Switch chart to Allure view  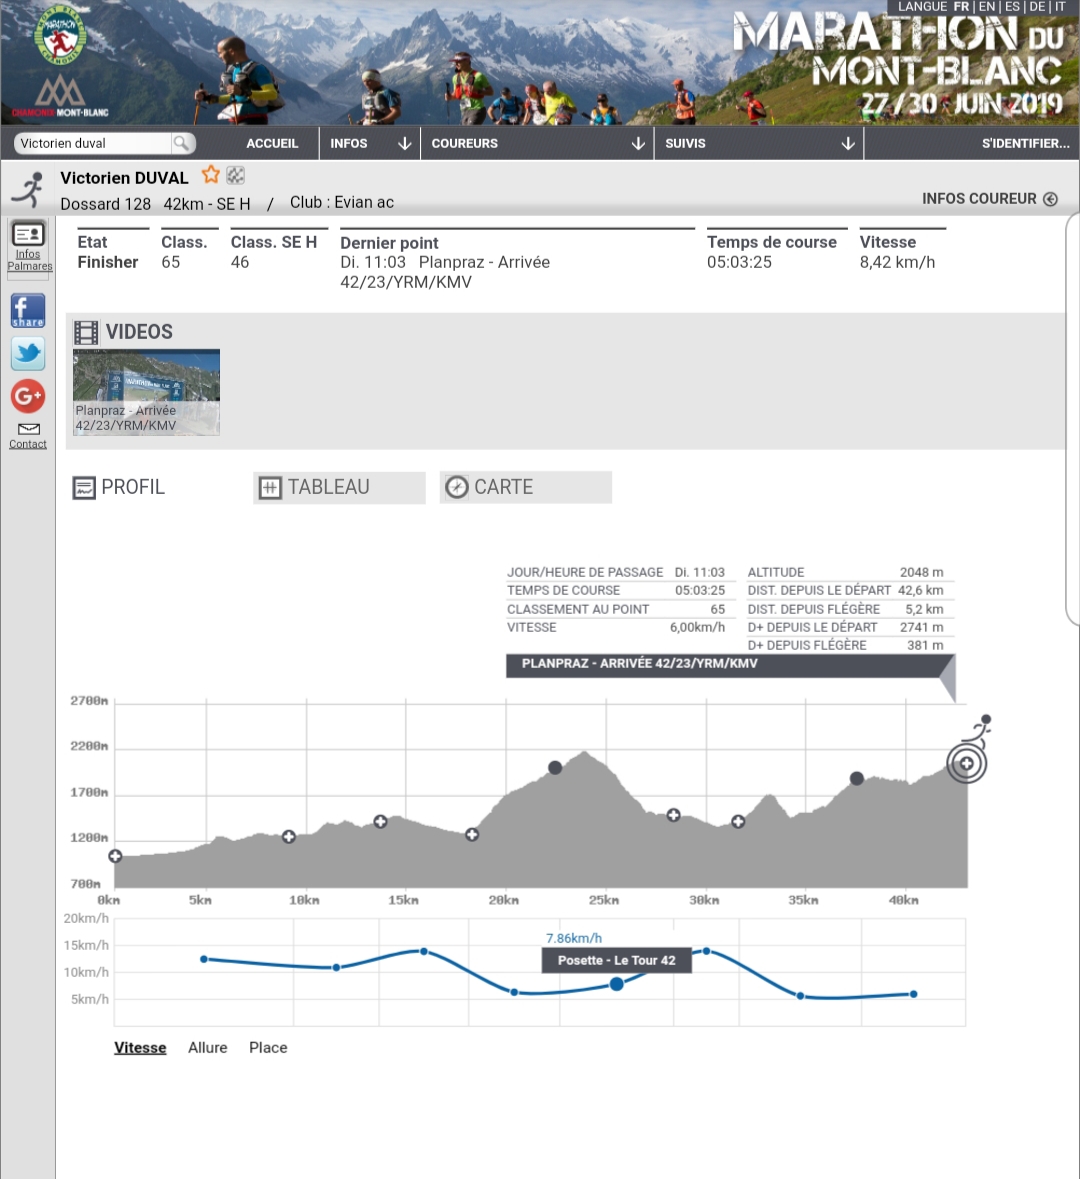(x=208, y=1047)
